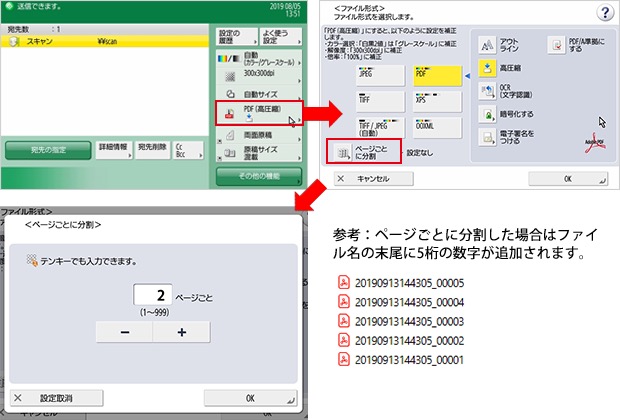Viewport: 620px width, 420px height.
Task: Increase pages per split with plus button
Action: click(181, 333)
